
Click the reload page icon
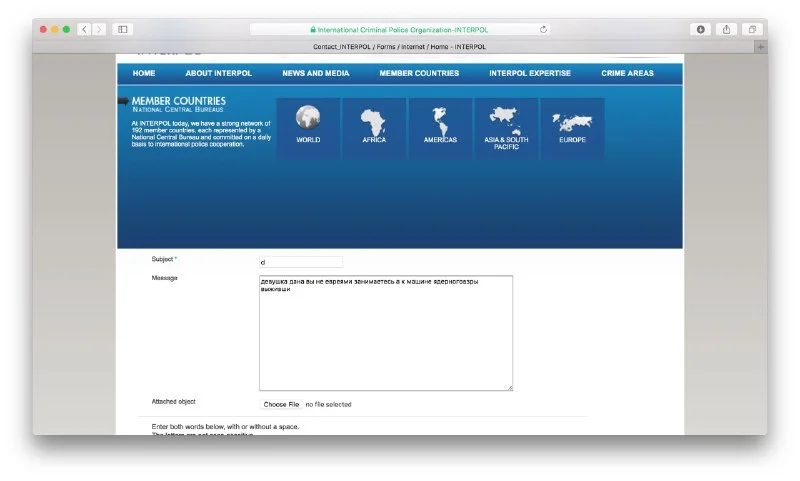point(543,30)
